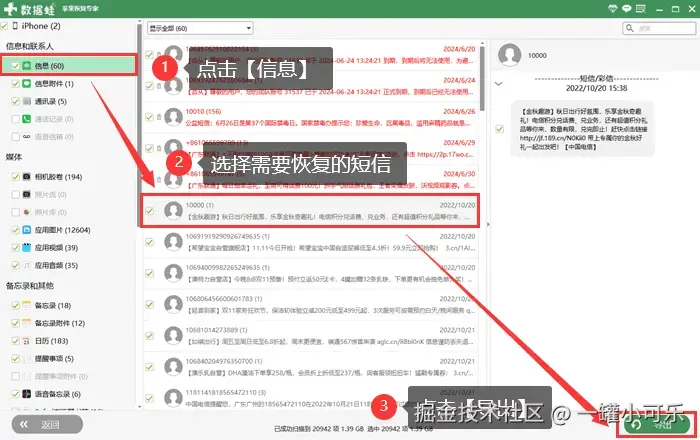Click the avatar of 10694009982265249635 message
Viewport: 700px width, 440px height.
[x=173, y=273]
